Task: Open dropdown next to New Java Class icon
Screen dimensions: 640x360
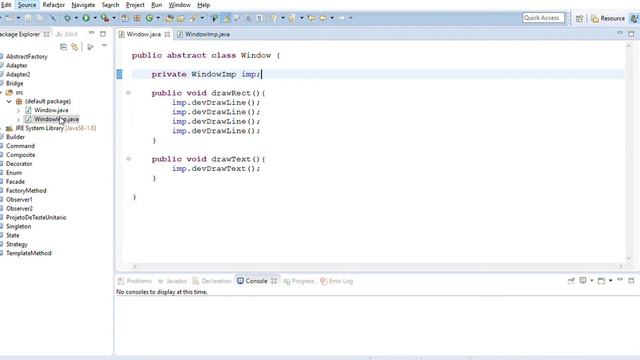Action: pos(158,18)
